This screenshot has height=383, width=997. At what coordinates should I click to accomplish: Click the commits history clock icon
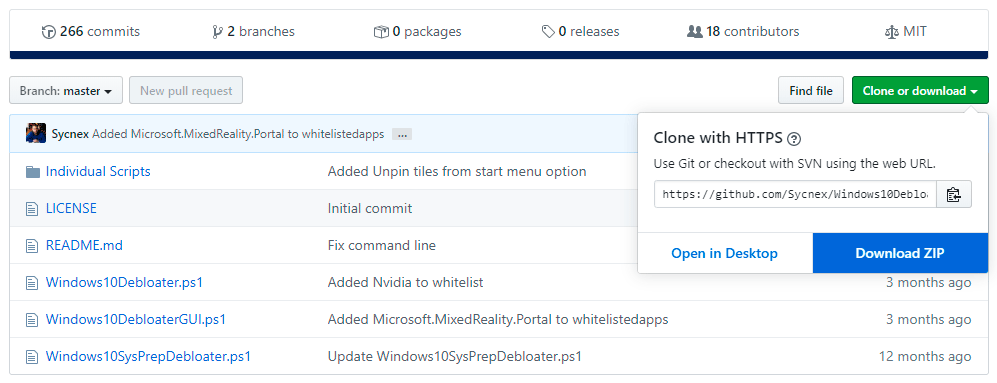[x=48, y=32]
